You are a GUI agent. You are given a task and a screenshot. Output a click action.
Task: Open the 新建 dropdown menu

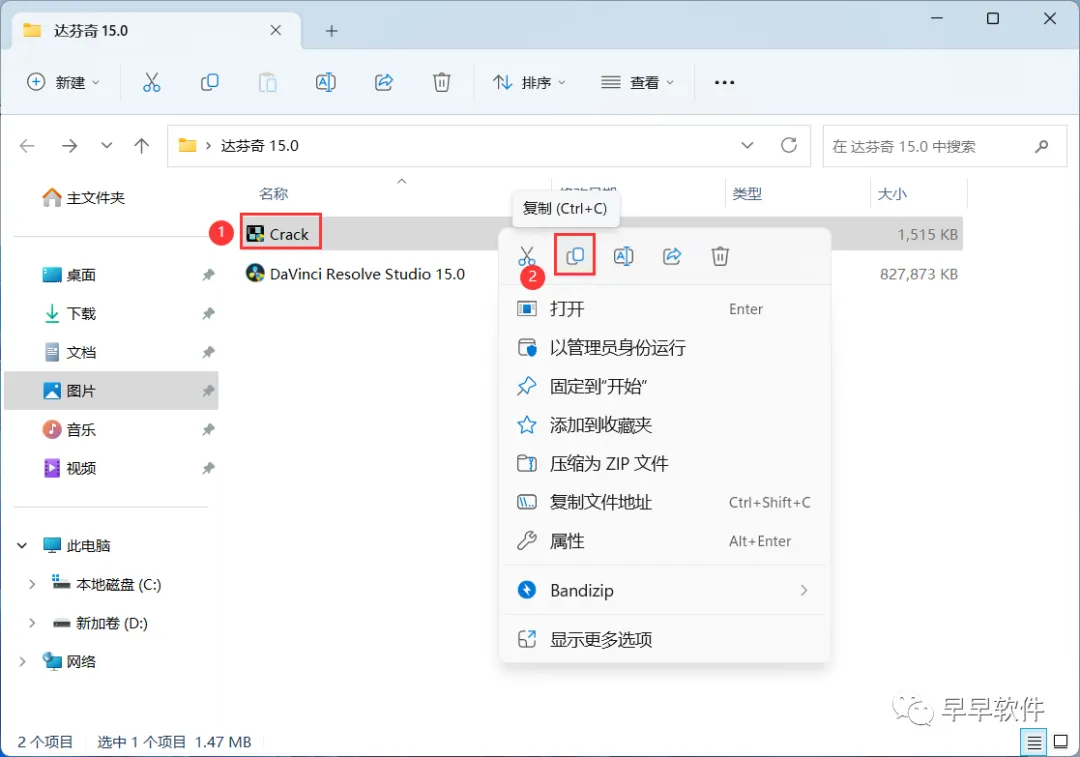click(63, 83)
